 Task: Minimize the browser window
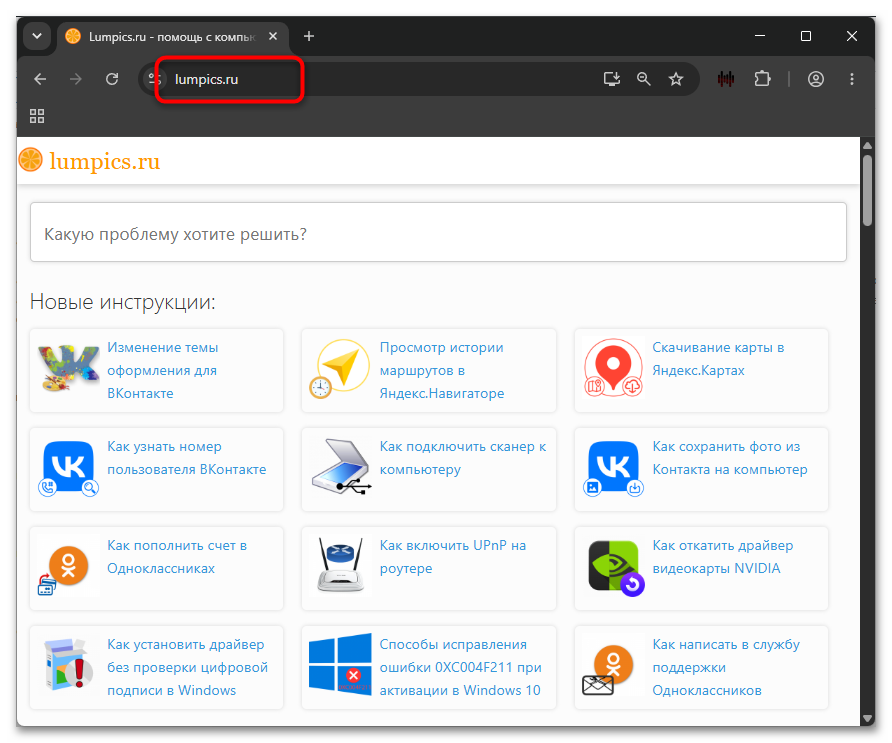(760, 36)
